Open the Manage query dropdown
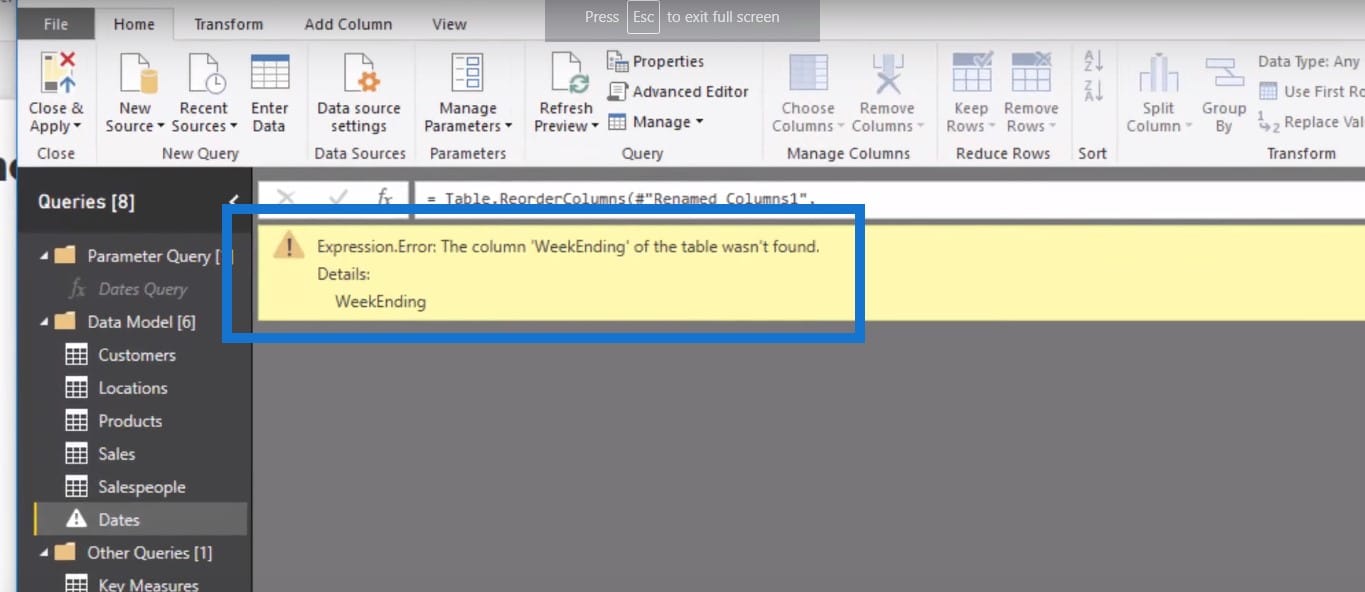The image size is (1365, 592). (656, 122)
